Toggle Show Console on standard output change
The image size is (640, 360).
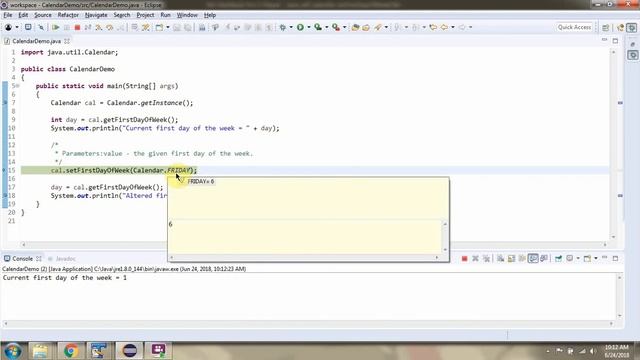click(533, 258)
